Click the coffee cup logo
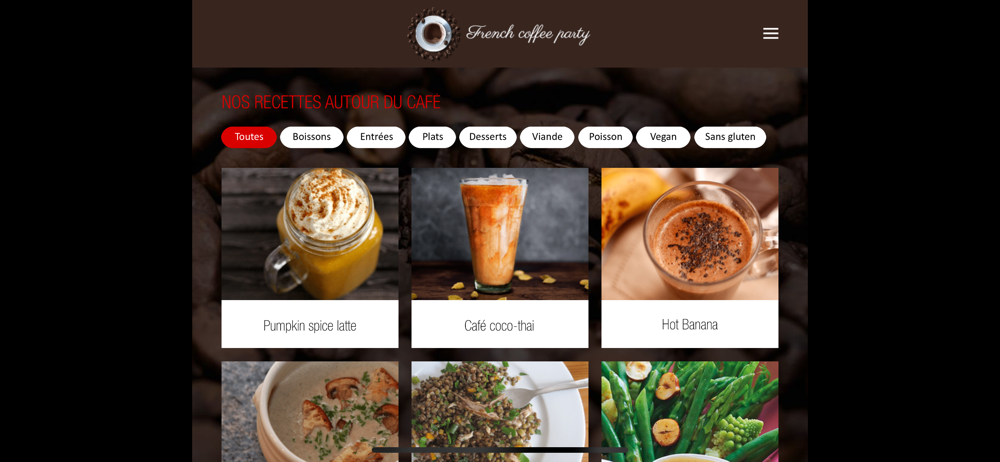Viewport: 1000px width, 462px height. coord(434,34)
